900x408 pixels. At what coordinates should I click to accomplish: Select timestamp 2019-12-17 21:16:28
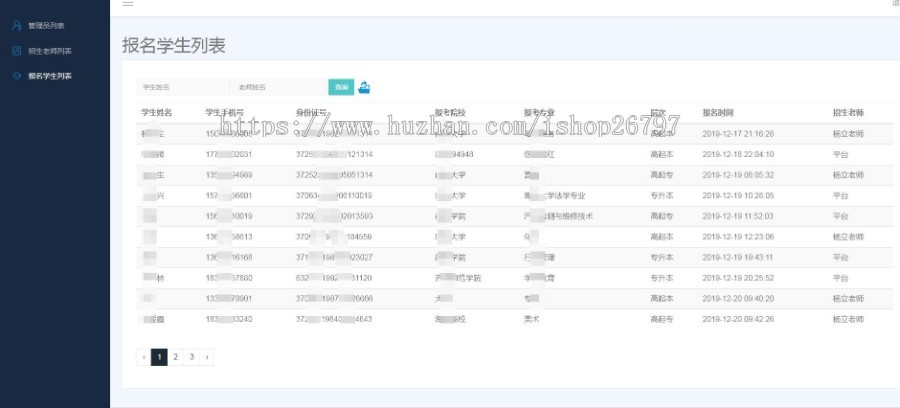click(738, 134)
